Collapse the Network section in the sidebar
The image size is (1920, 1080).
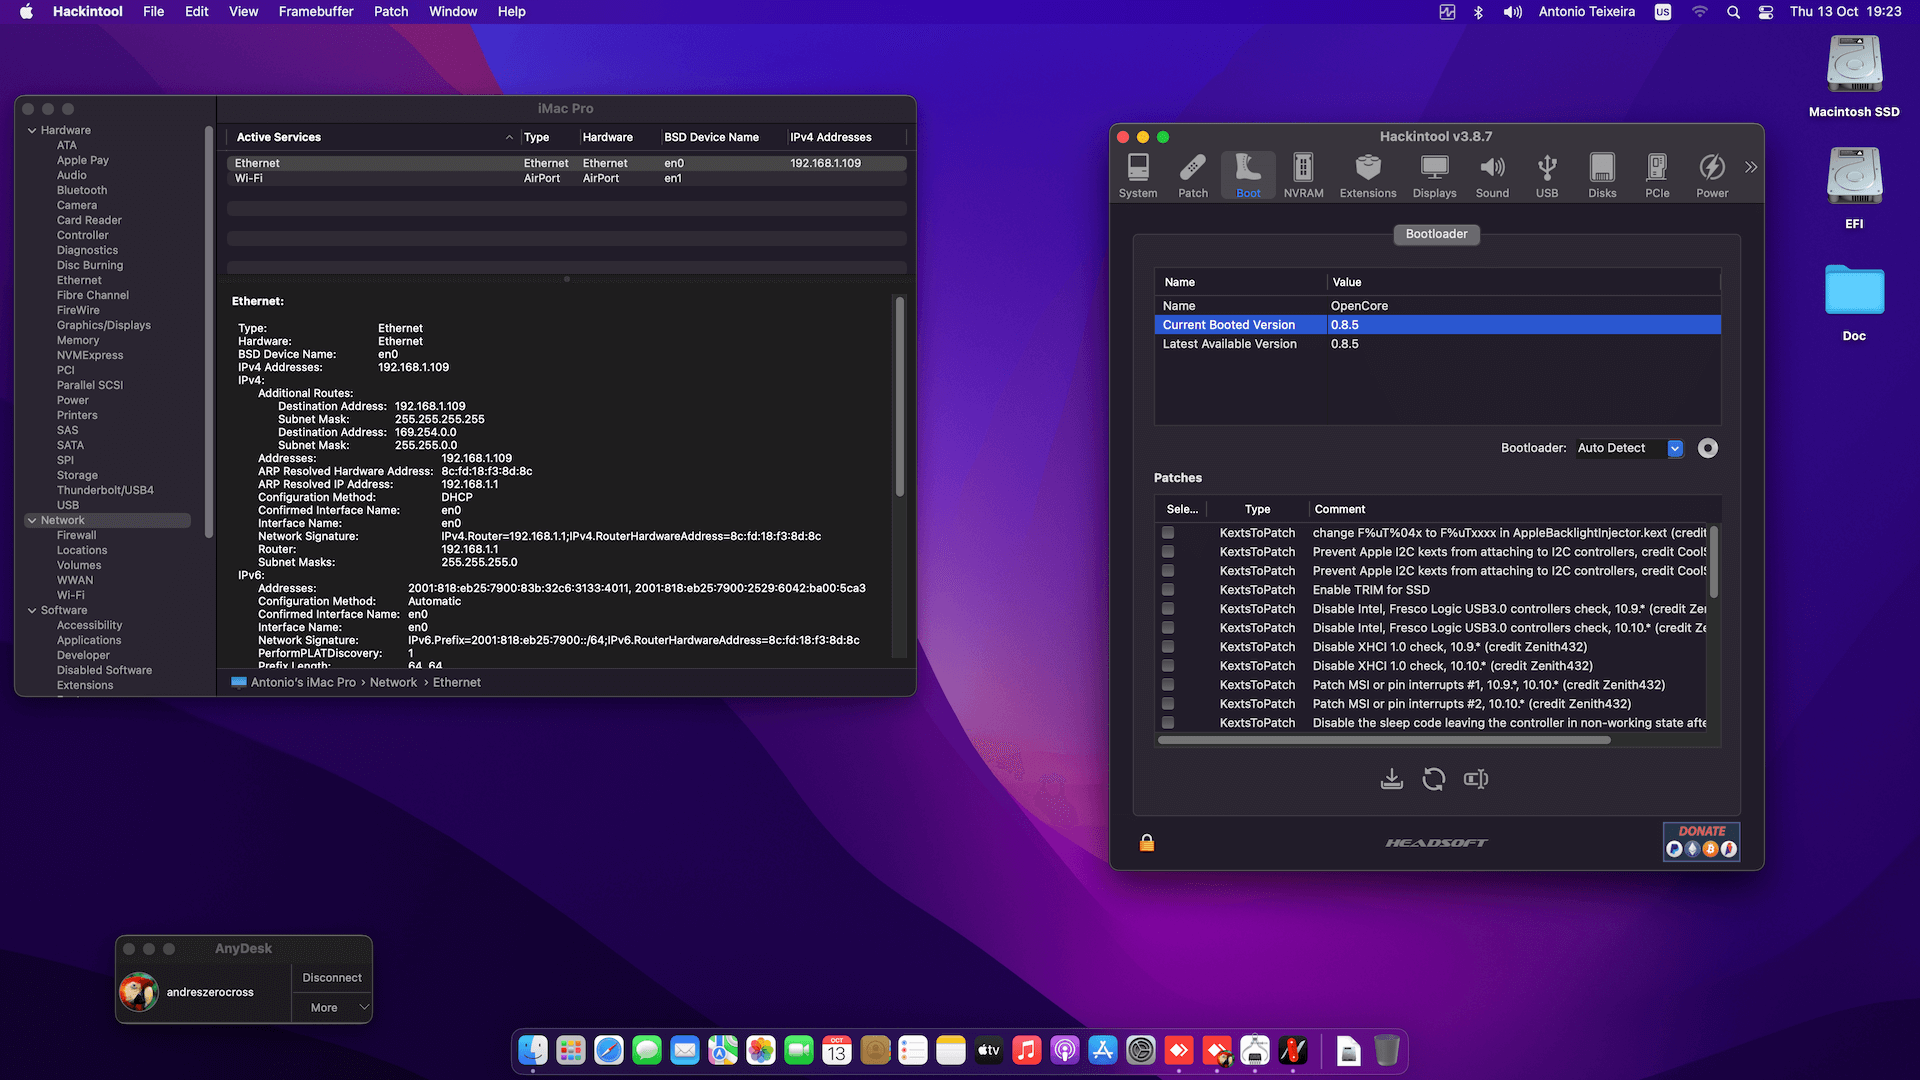tap(33, 520)
